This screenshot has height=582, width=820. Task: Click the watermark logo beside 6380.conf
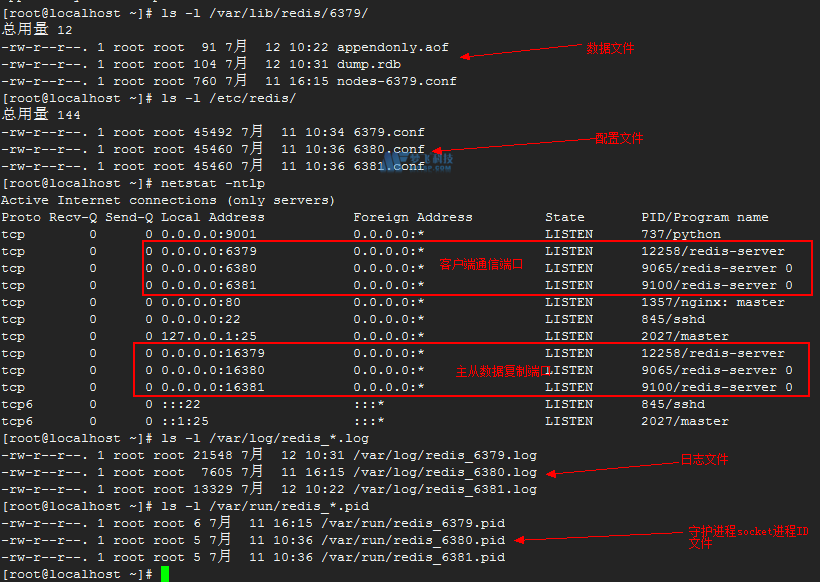click(432, 159)
